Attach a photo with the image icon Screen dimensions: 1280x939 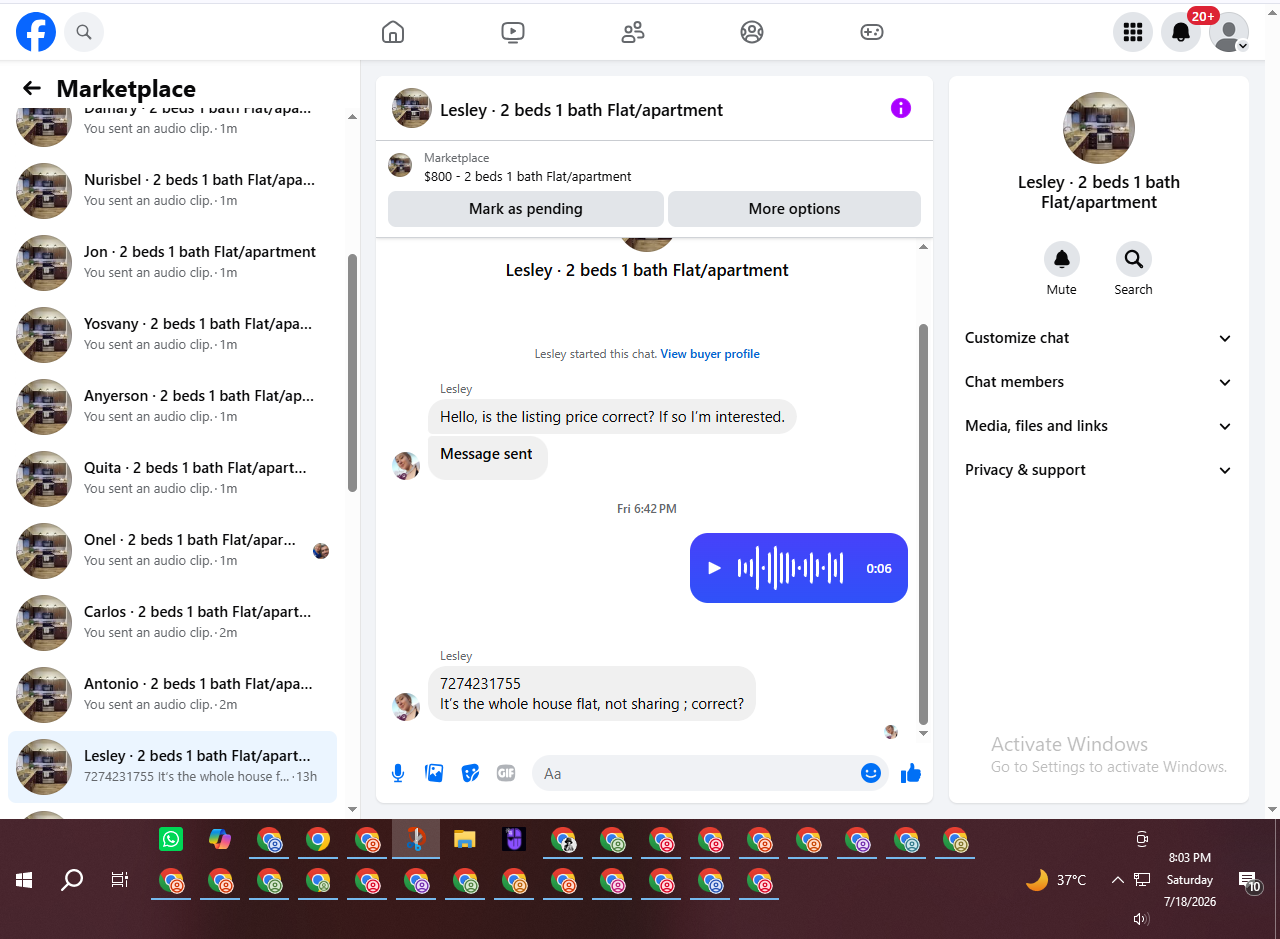click(x=434, y=773)
